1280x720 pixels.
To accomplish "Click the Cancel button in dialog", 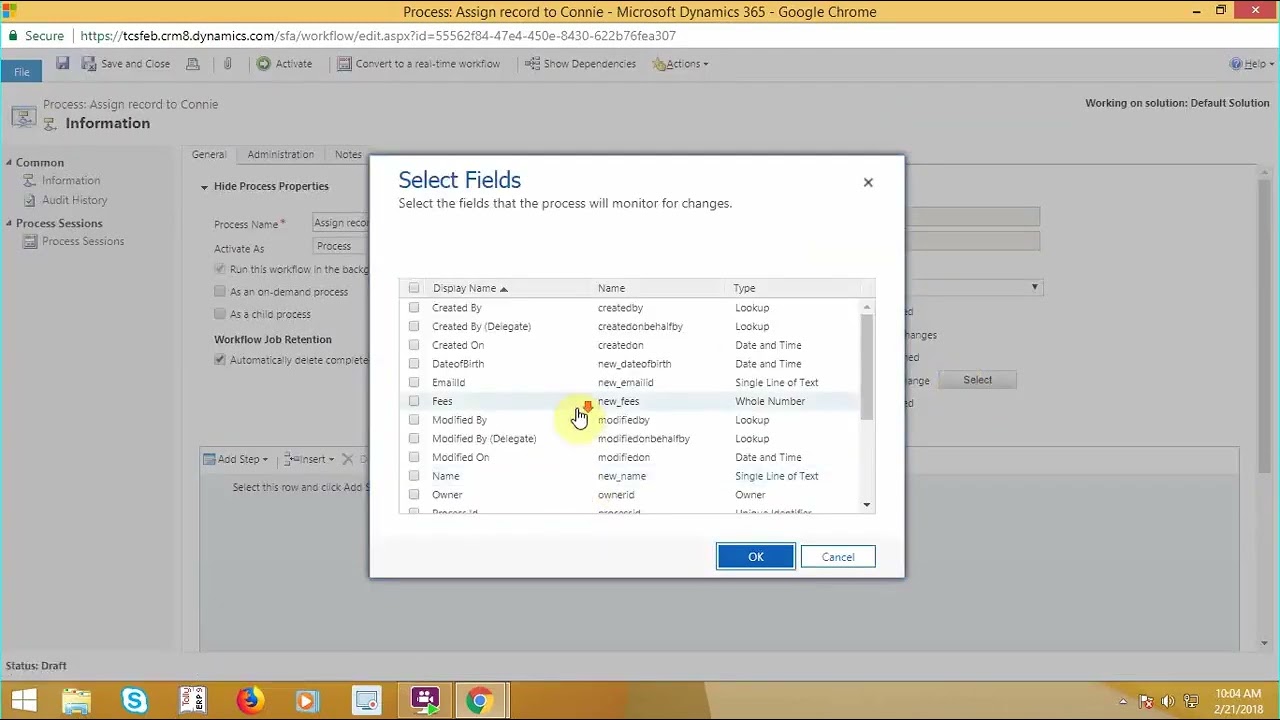I will [838, 557].
